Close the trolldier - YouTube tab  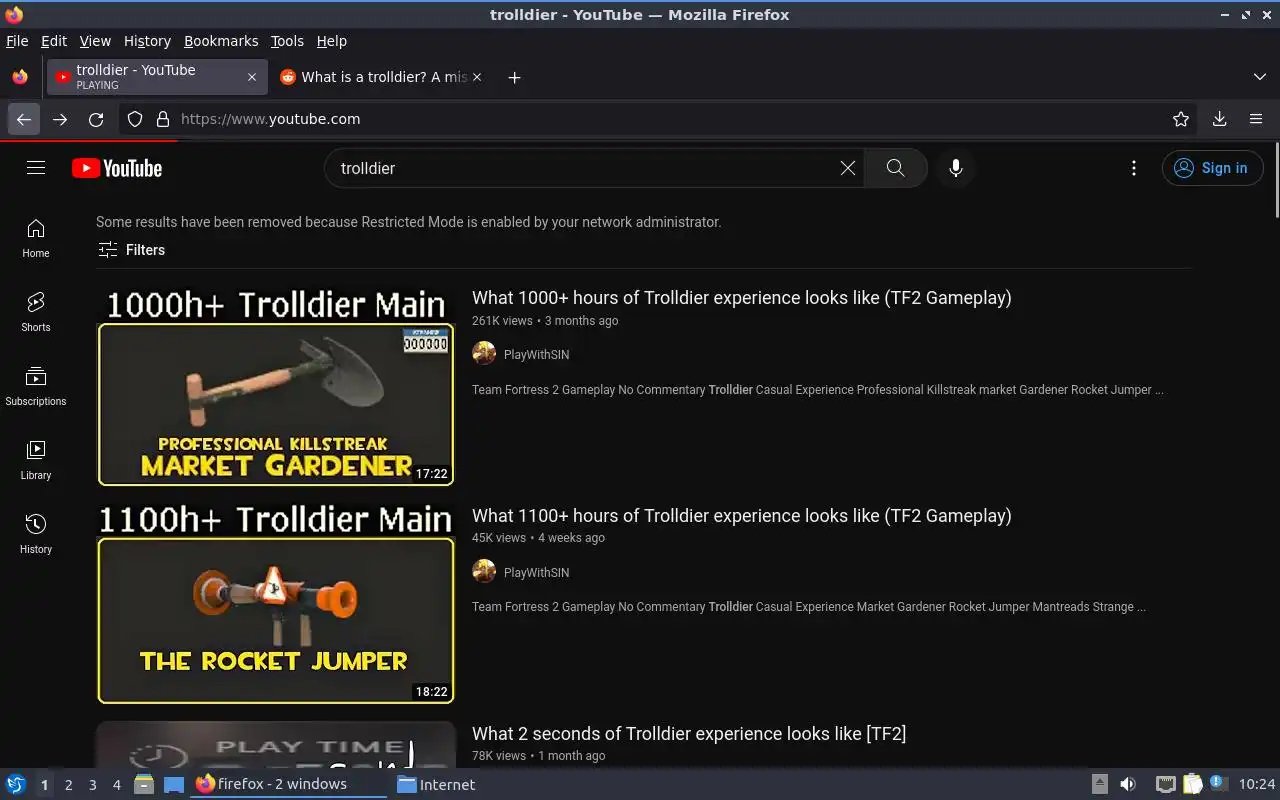pyautogui.click(x=252, y=77)
